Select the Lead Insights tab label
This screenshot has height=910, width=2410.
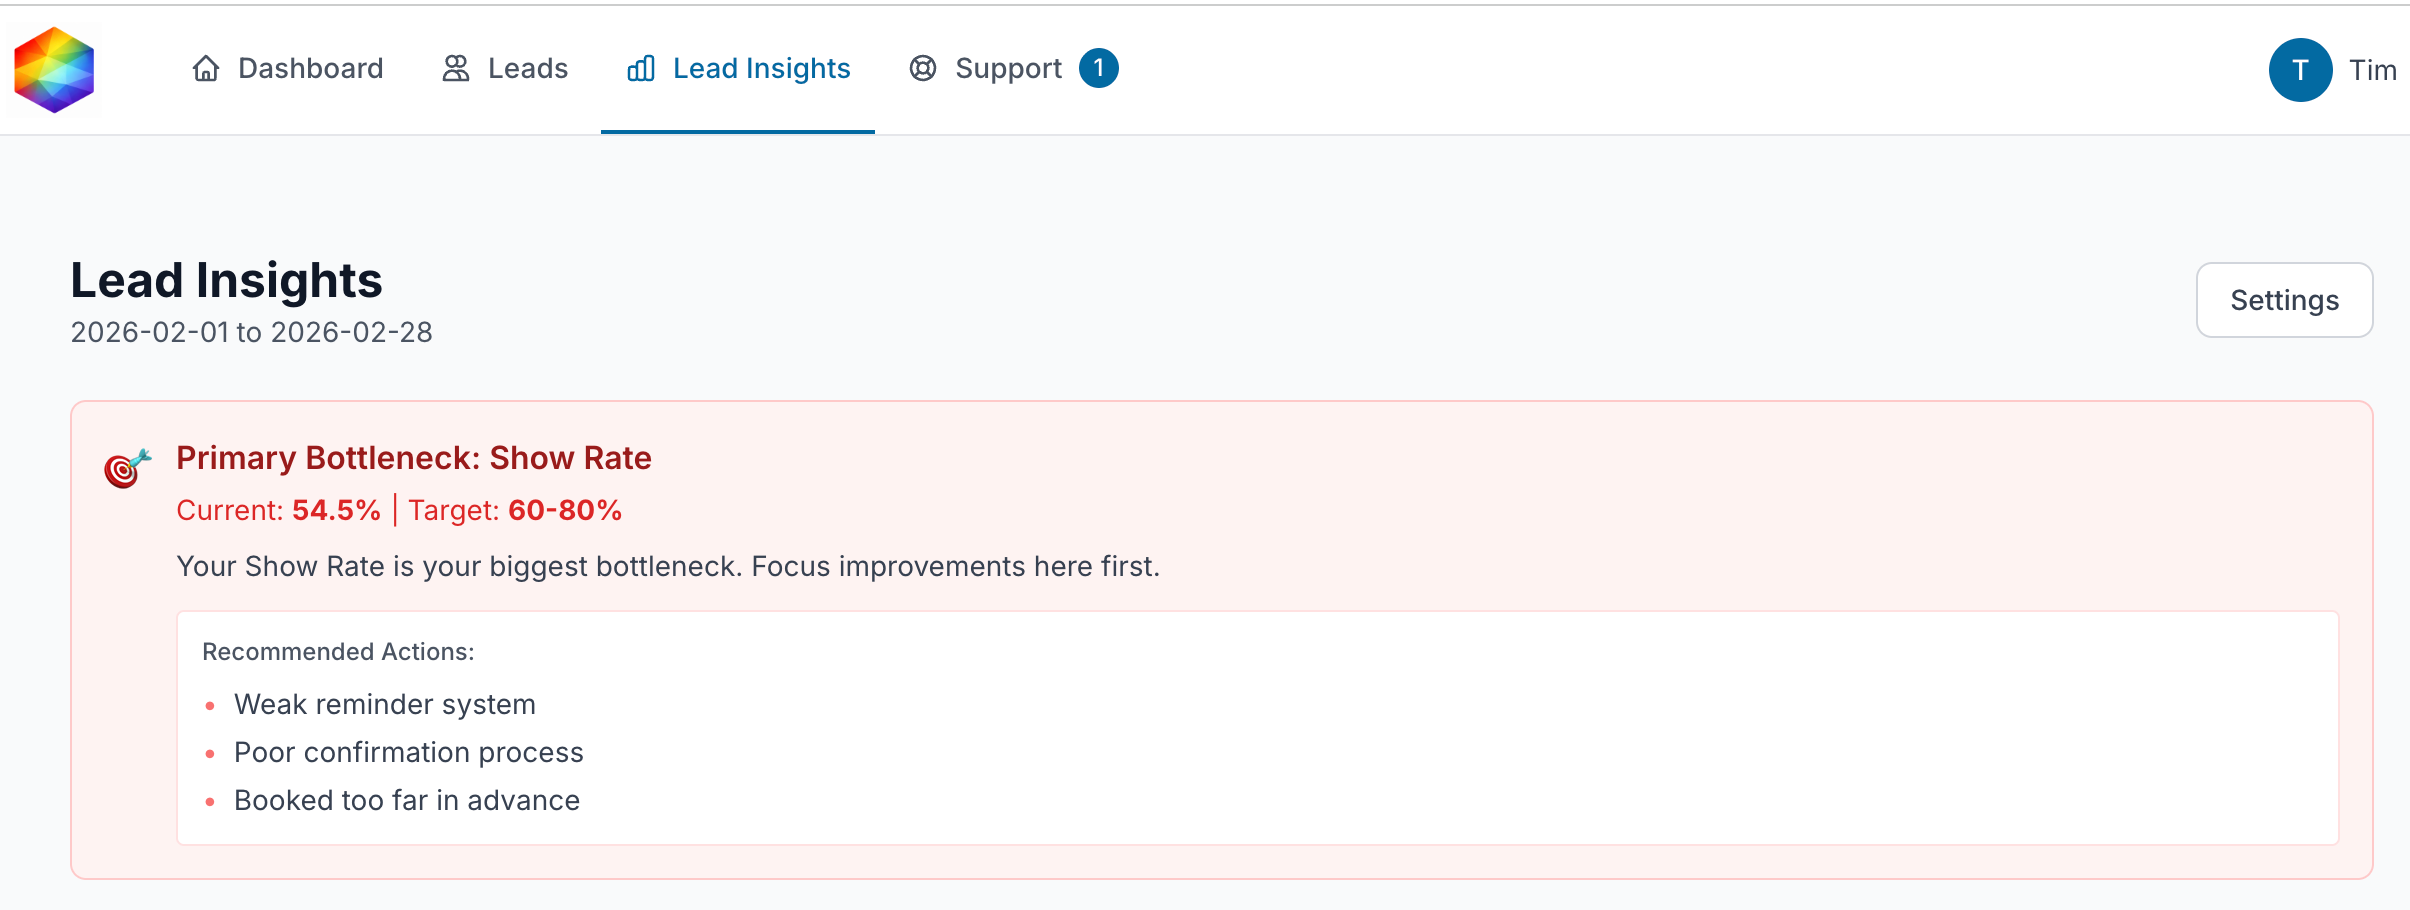pyautogui.click(x=761, y=68)
